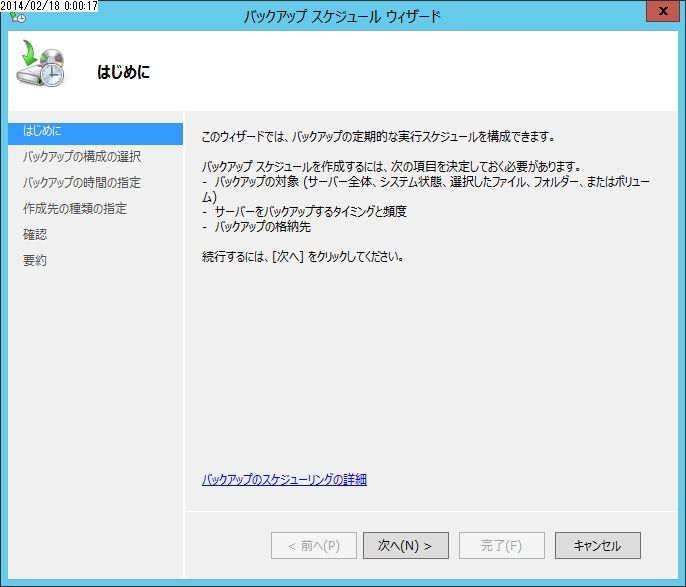Click the 次へ(N) button

406,545
